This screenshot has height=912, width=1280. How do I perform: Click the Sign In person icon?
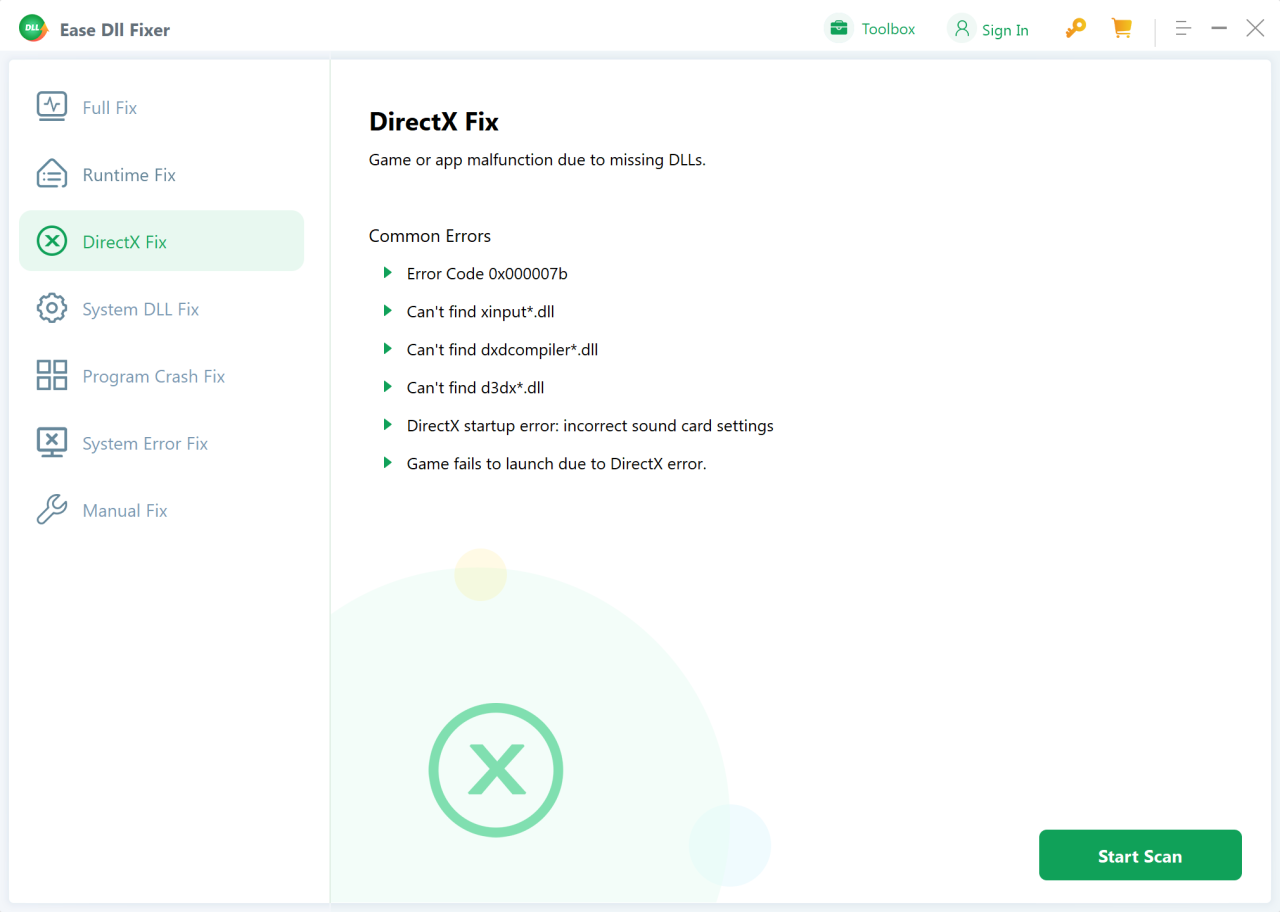(961, 28)
